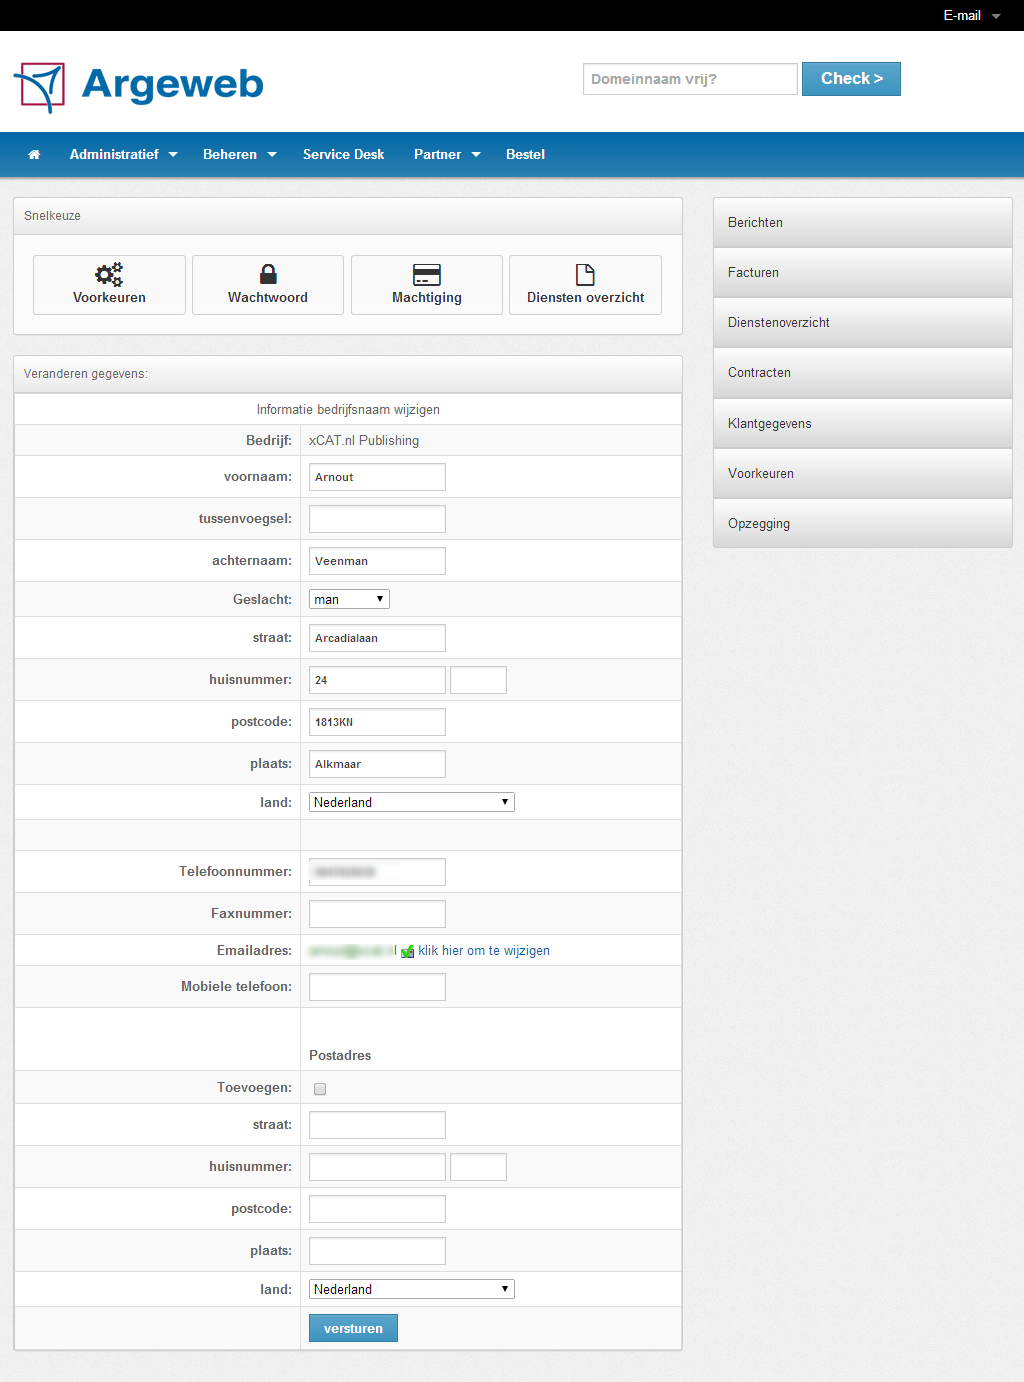Tick the Postadres Toevoegen checkbox
Image resolution: width=1024 pixels, height=1382 pixels.
pos(320,1089)
